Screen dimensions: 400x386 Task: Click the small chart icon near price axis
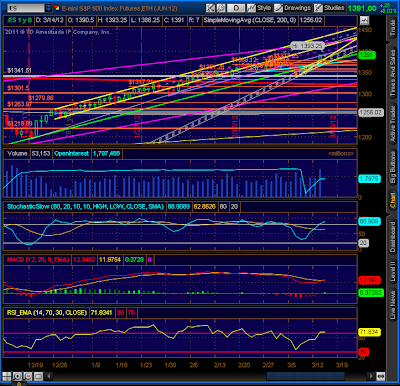click(364, 20)
